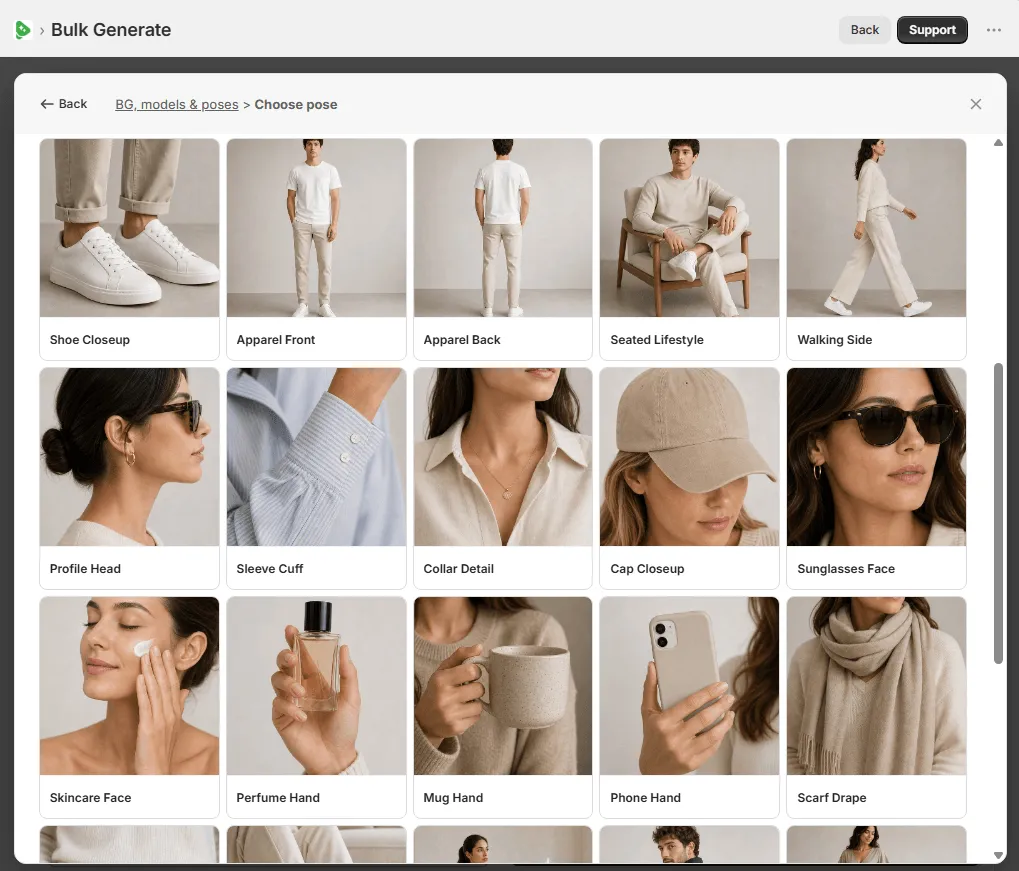Image resolution: width=1019 pixels, height=871 pixels.
Task: Click the scrollbar up arrow
Action: click(998, 142)
